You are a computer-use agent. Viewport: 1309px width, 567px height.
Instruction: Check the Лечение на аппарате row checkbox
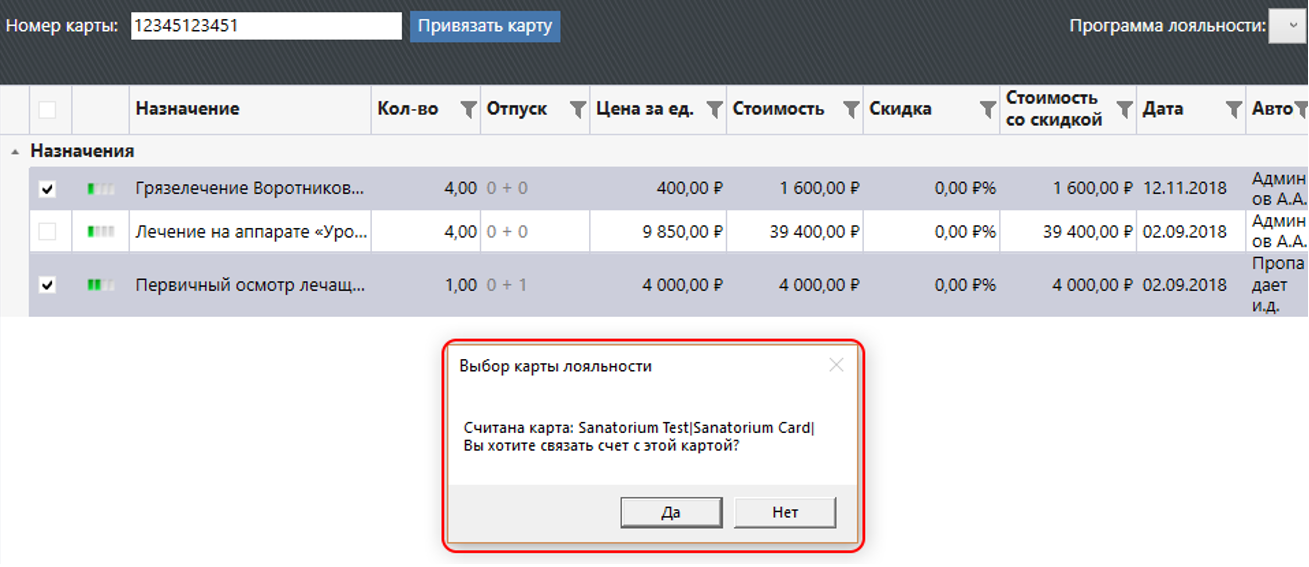tap(47, 232)
